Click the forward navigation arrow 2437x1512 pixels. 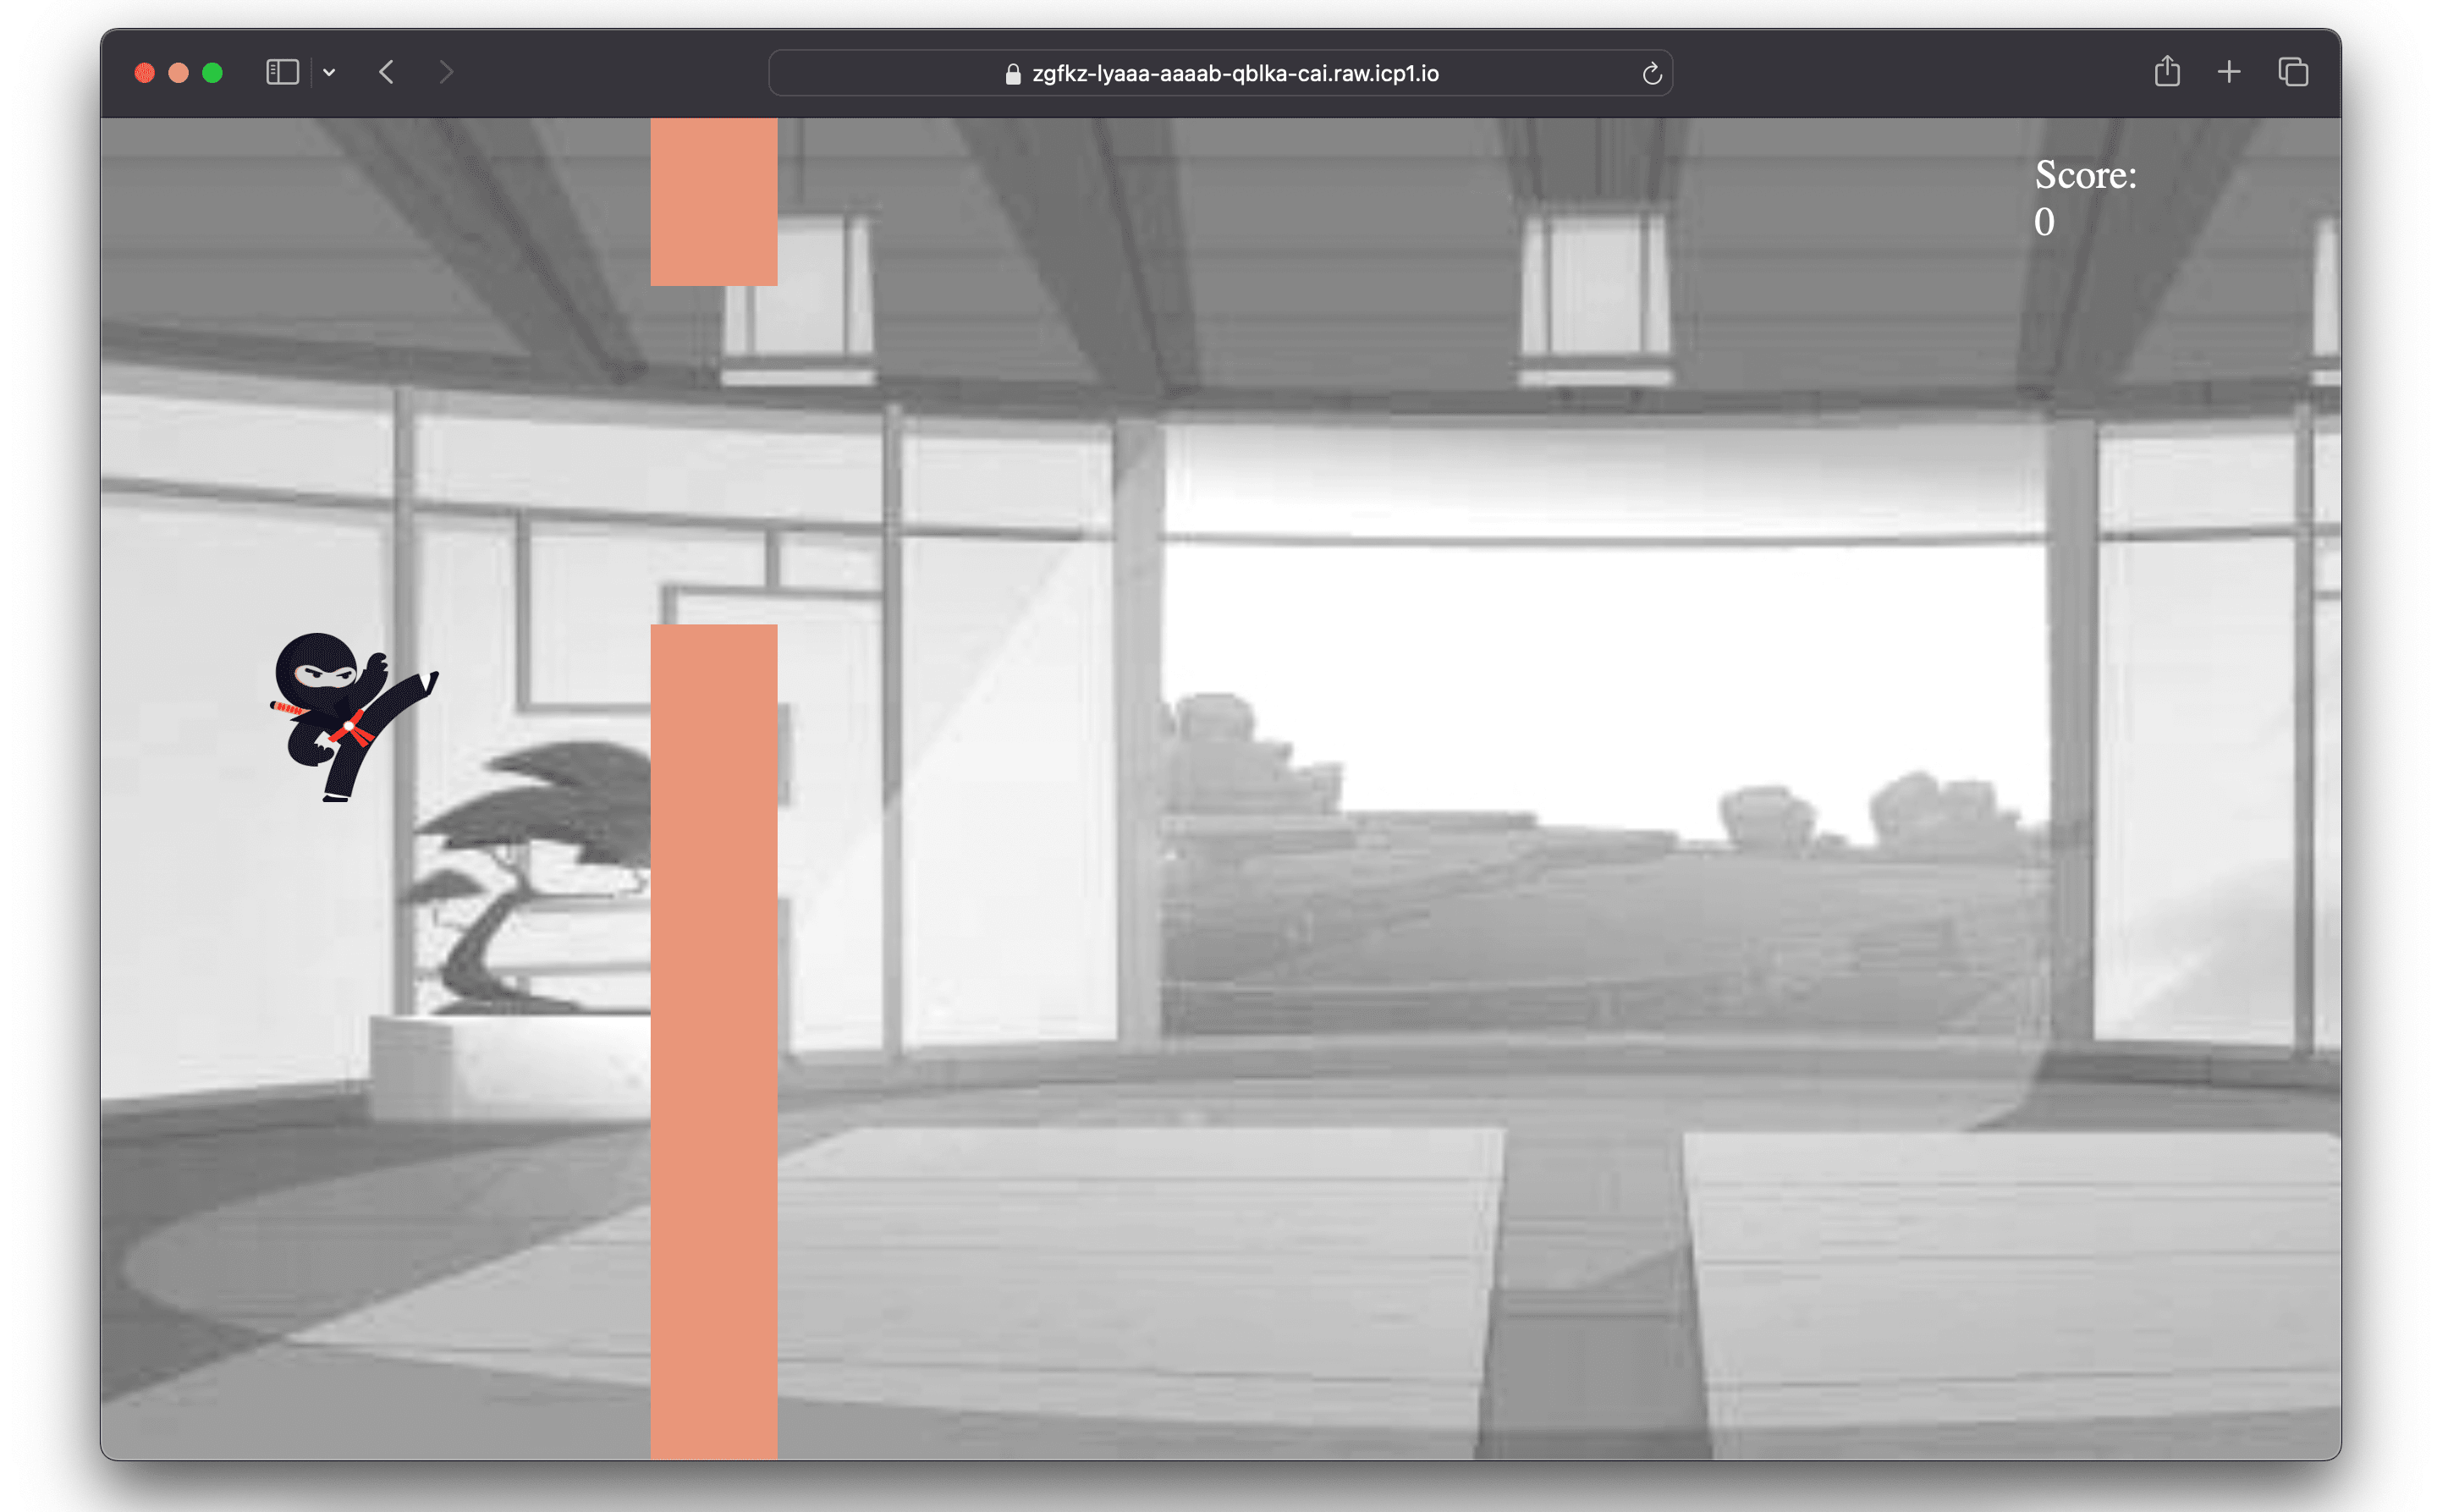click(446, 72)
